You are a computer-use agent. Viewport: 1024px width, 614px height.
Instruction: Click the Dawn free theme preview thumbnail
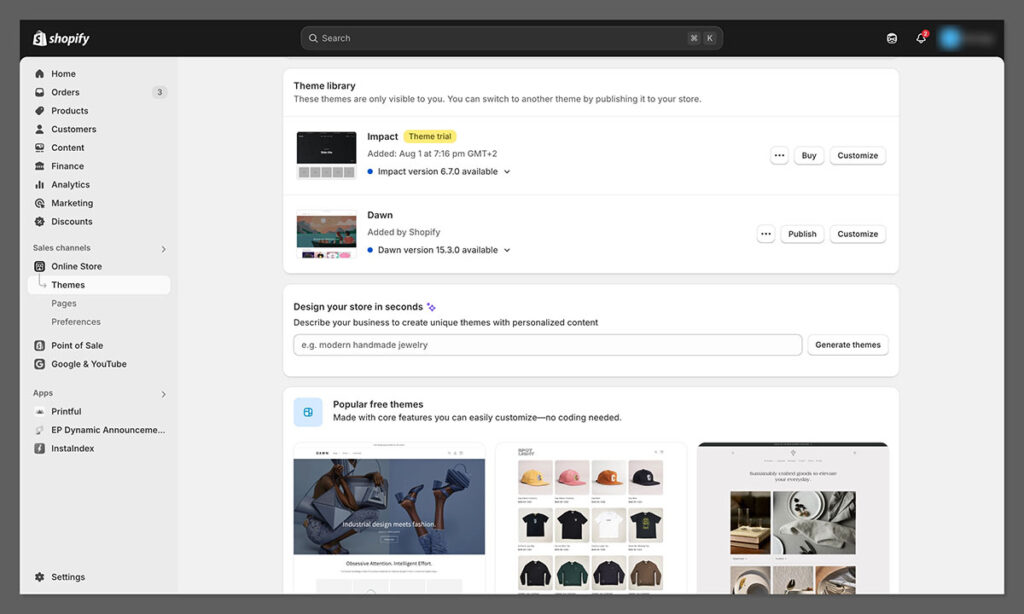[x=389, y=515]
